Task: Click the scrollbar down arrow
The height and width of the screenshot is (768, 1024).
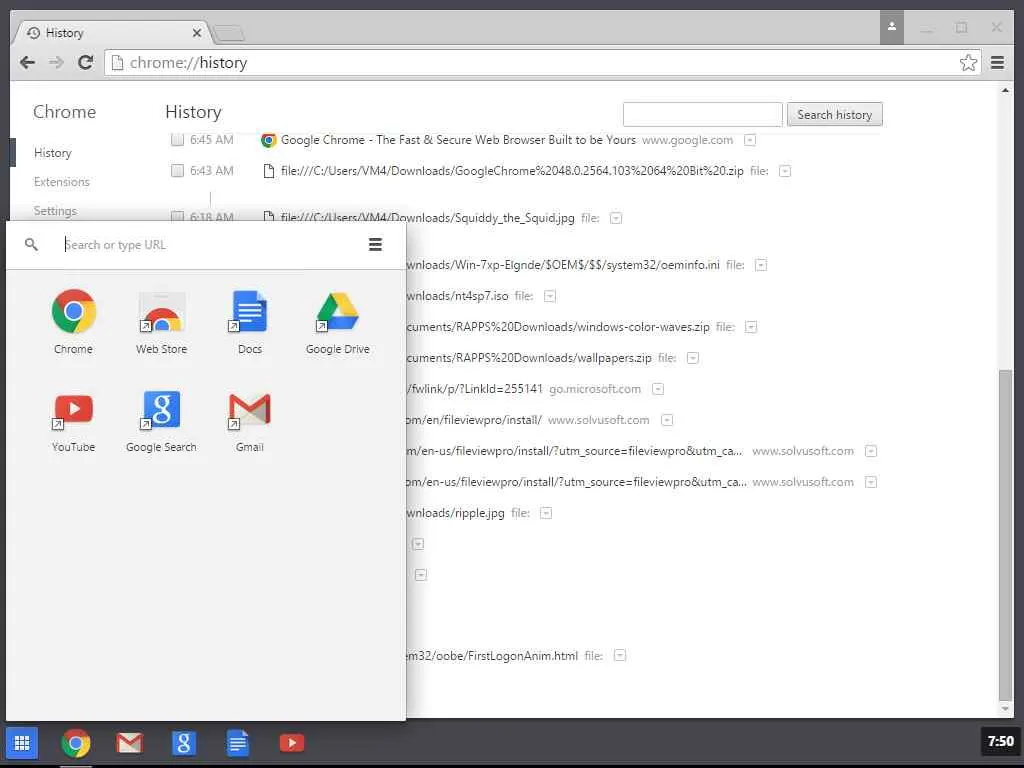Action: tap(1005, 709)
